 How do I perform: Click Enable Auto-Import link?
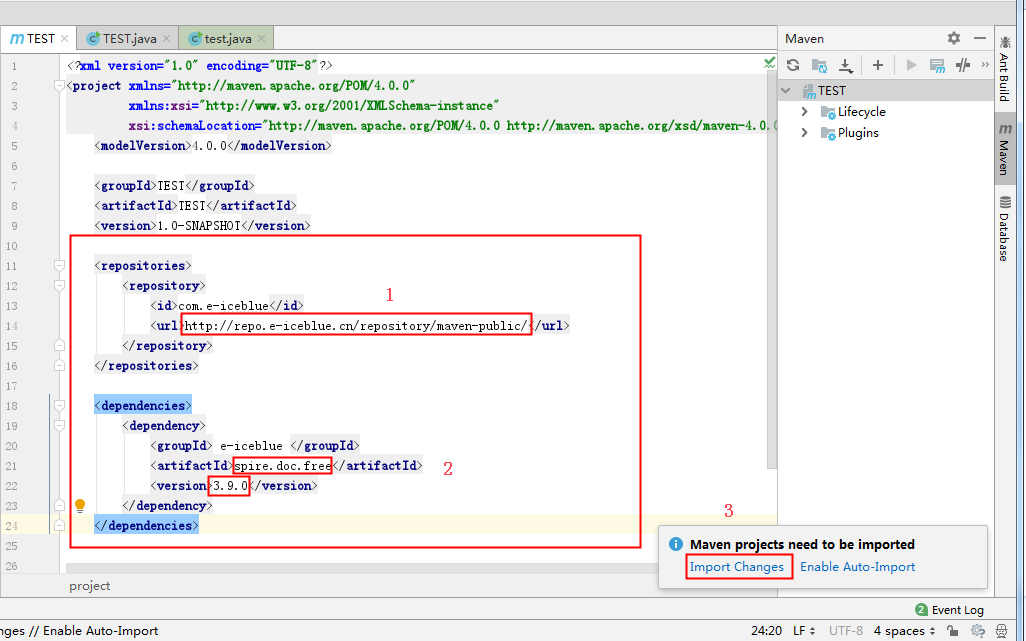tap(857, 567)
